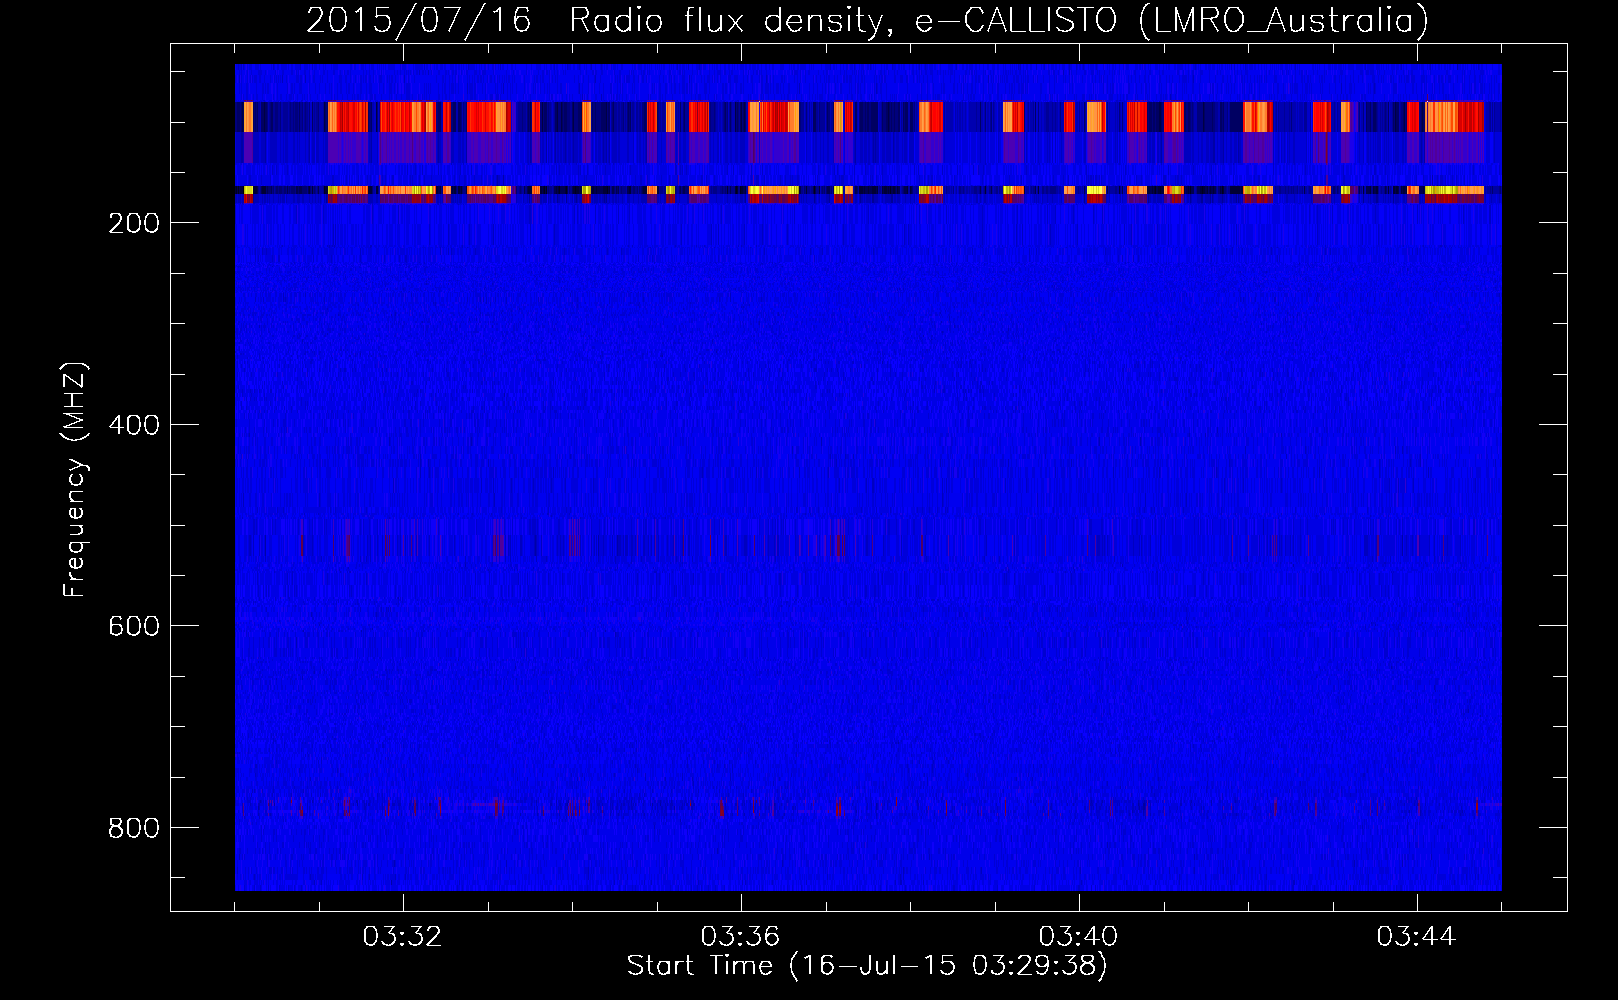Viewport: 1618px width, 1000px height.
Task: Click the 03:44 time tick label
Action: click(x=1417, y=937)
